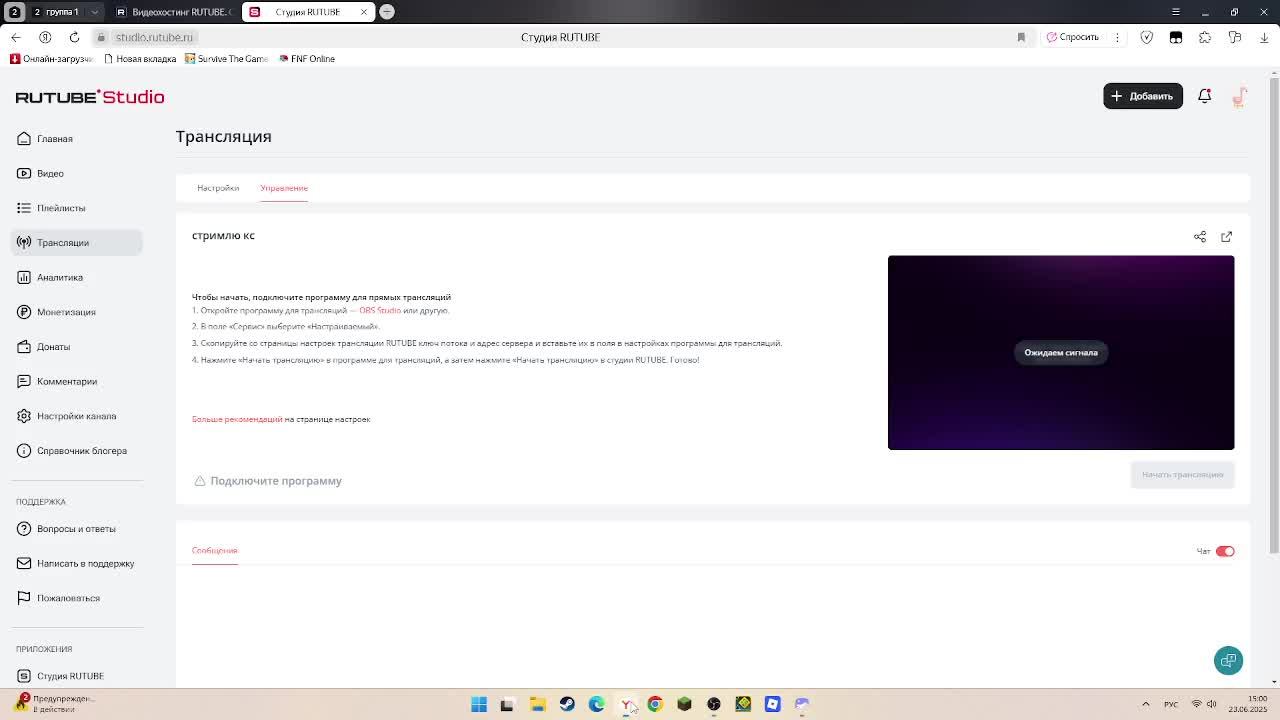Go back in the browser
Image resolution: width=1280 pixels, height=720 pixels.
(15, 37)
